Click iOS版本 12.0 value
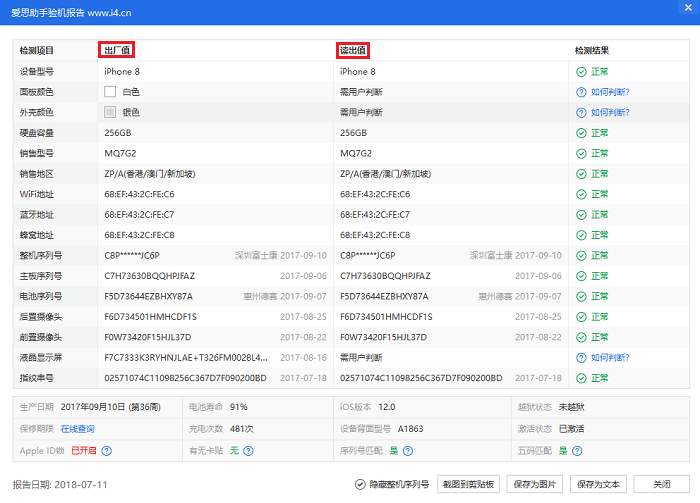Viewport: 700px width, 503px height. pos(387,407)
